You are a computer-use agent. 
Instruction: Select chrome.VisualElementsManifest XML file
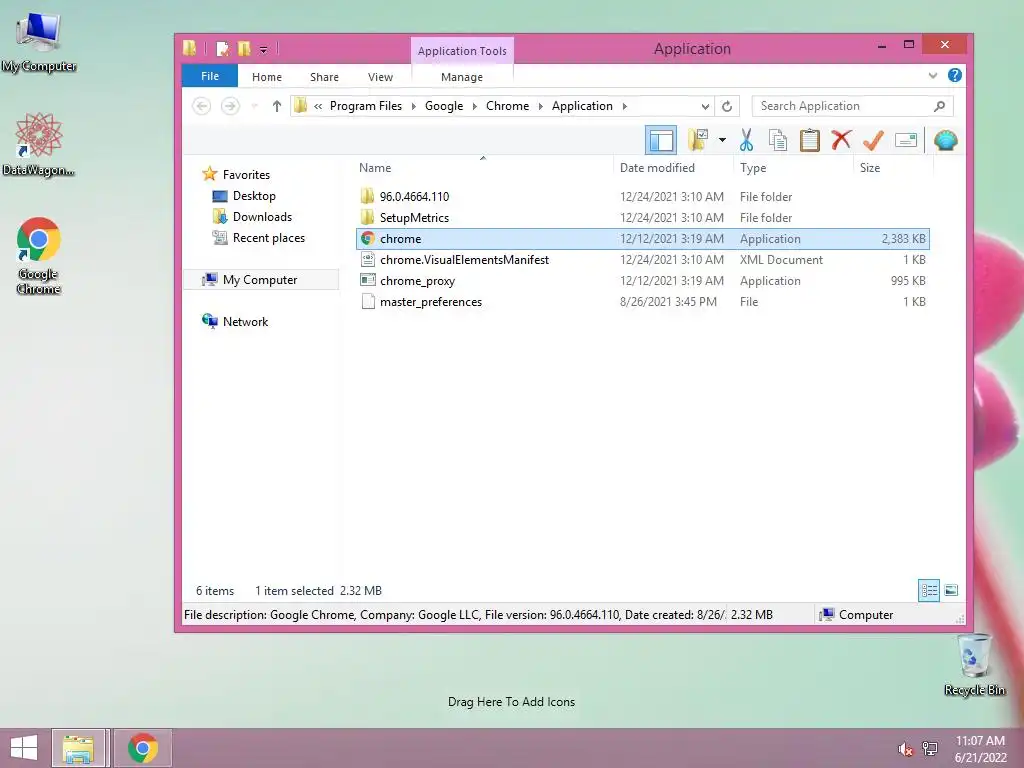pos(643,260)
